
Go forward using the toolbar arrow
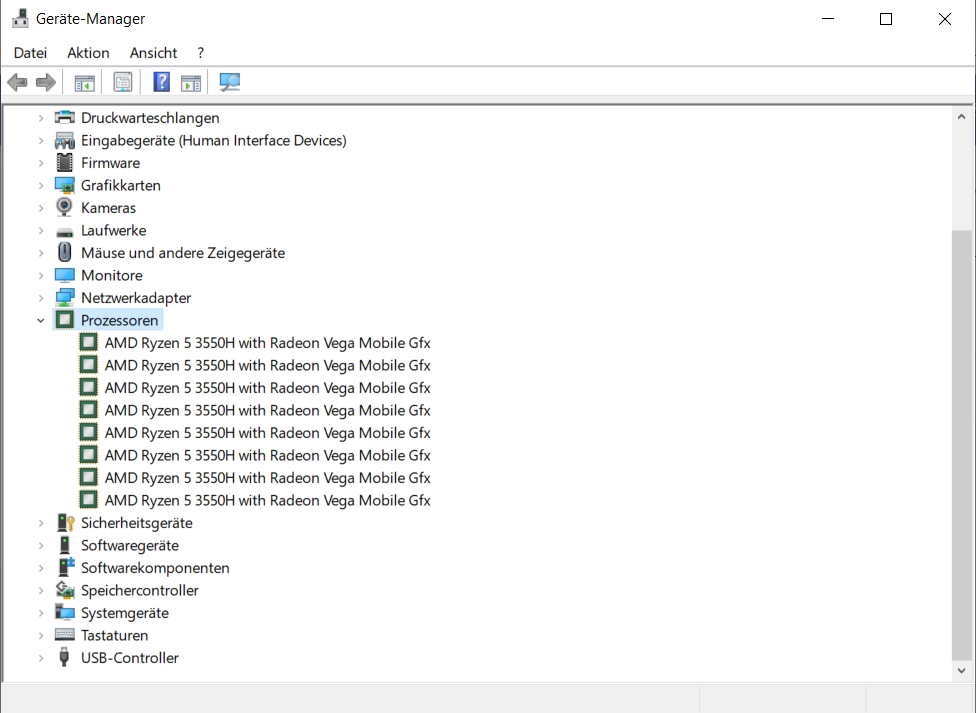point(45,82)
